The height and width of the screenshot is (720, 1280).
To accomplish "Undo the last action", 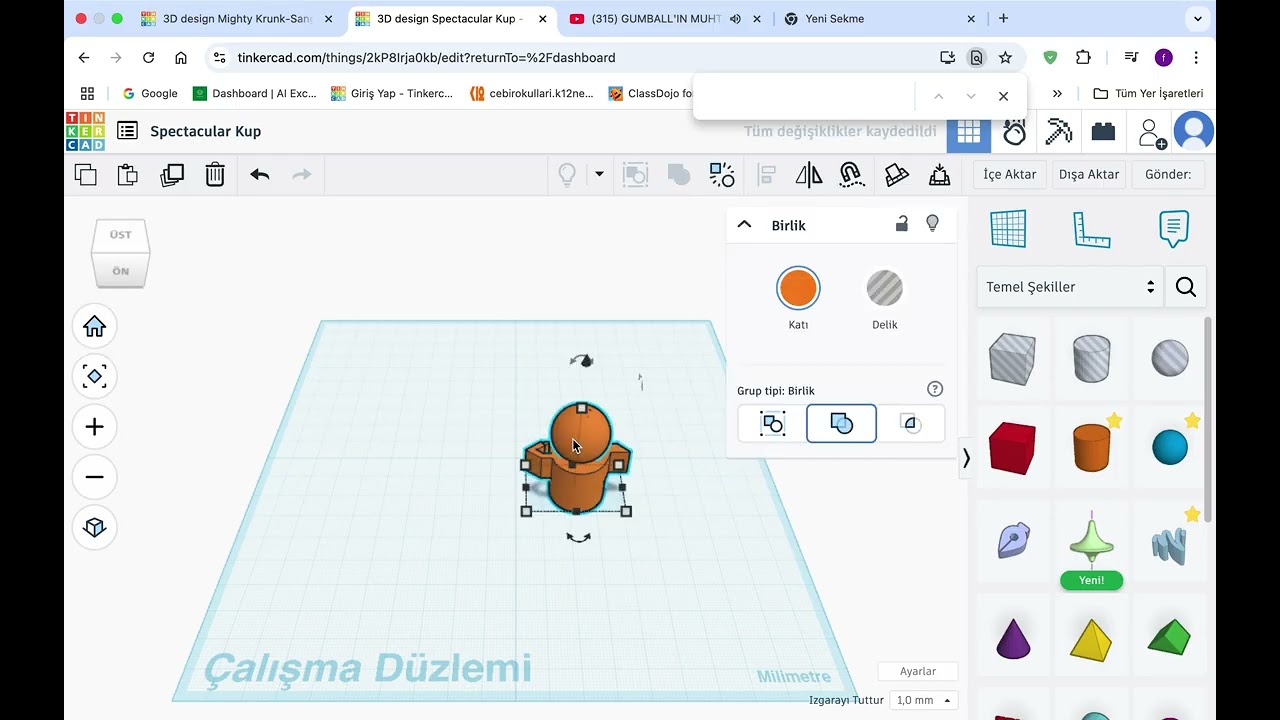I will tap(260, 175).
